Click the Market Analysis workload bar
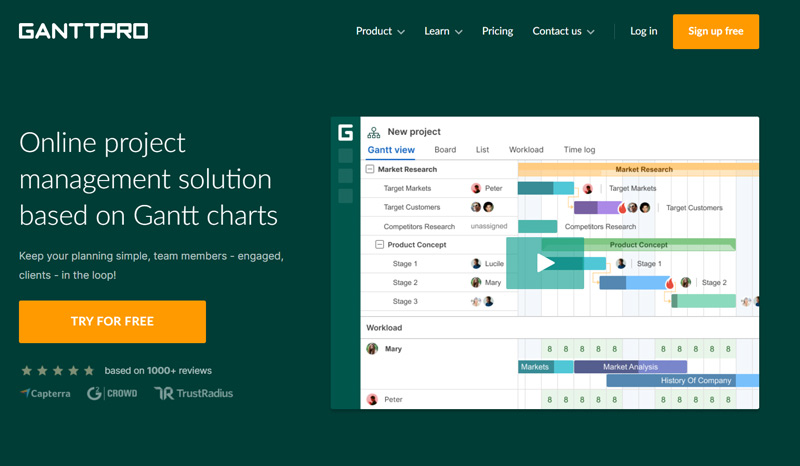800x466 pixels. tap(630, 366)
